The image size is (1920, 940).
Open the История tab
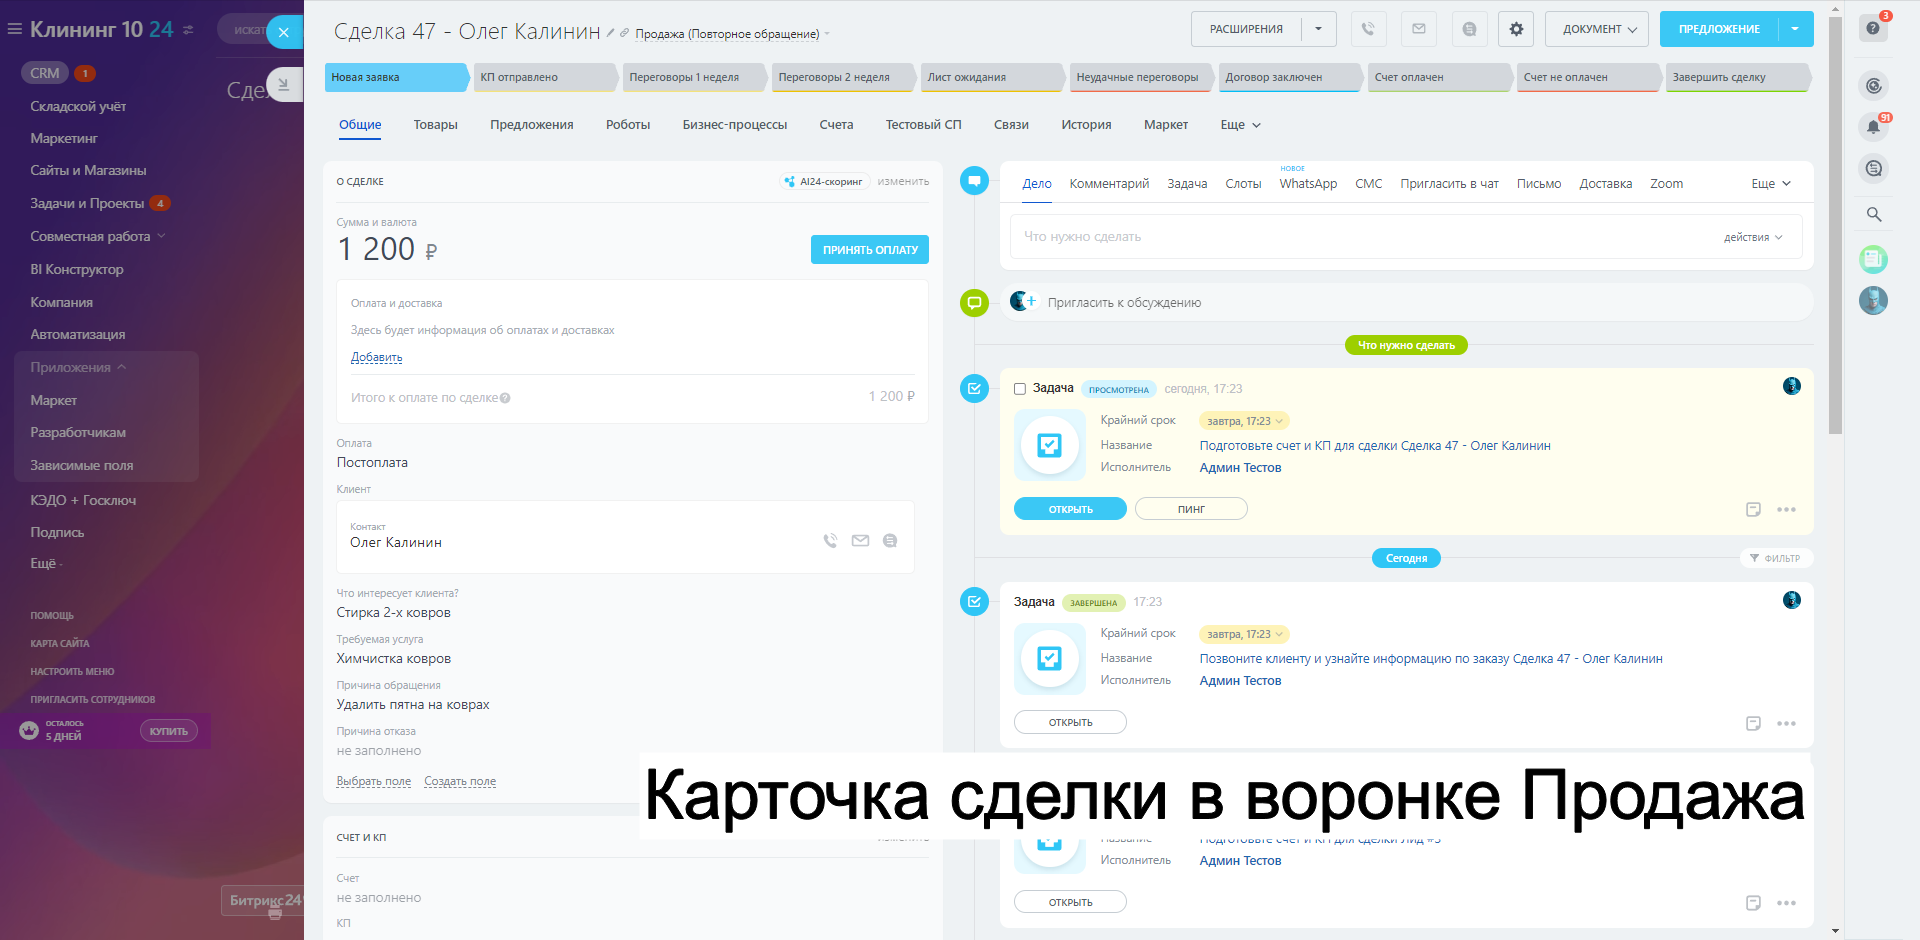[1086, 125]
